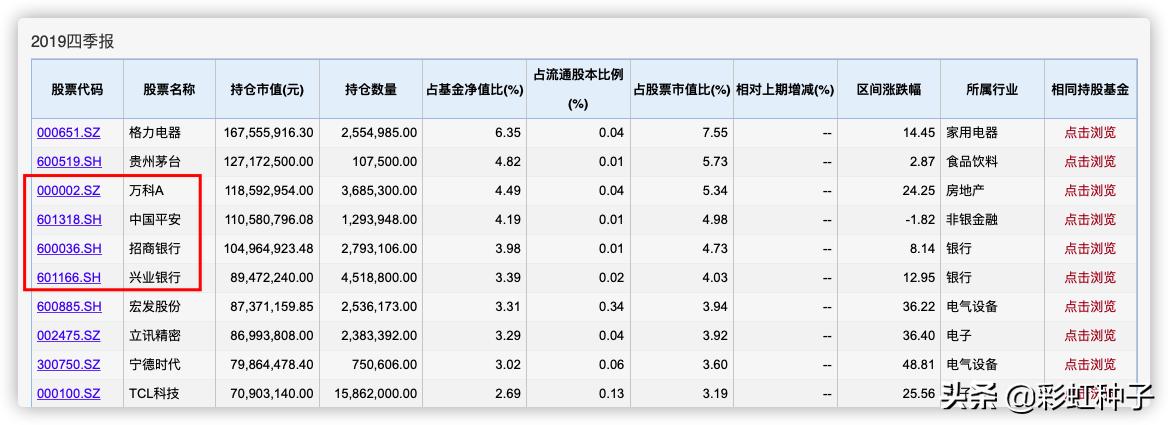Click the industry cell 家用电器
The width and height of the screenshot is (1168, 425).
[x=972, y=132]
